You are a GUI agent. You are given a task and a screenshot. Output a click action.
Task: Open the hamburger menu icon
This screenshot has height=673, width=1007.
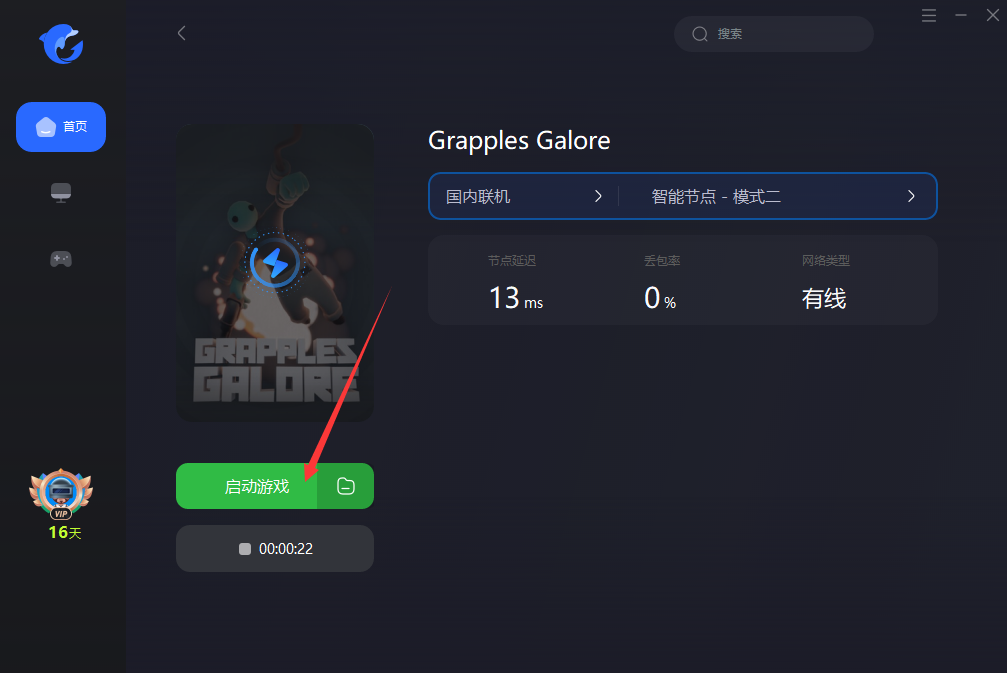click(x=929, y=15)
